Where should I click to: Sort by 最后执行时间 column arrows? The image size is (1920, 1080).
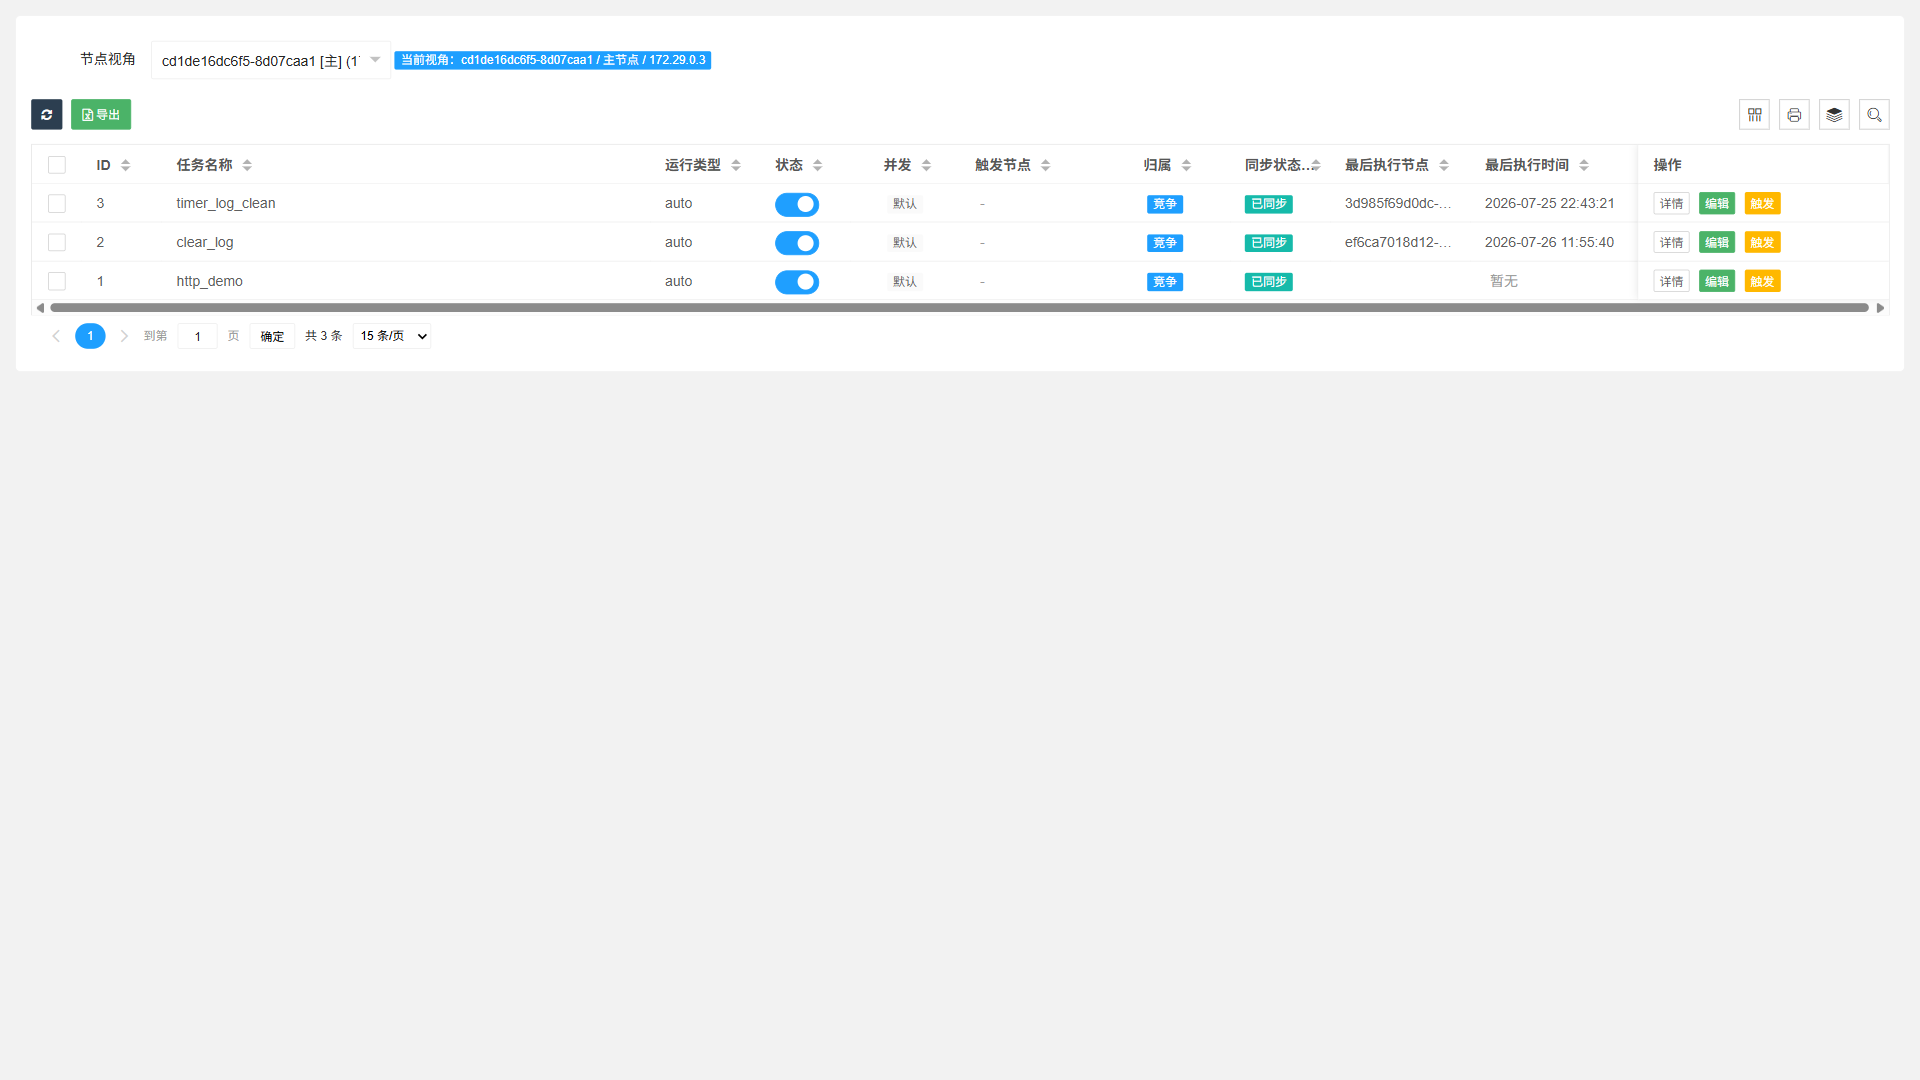(x=1584, y=165)
